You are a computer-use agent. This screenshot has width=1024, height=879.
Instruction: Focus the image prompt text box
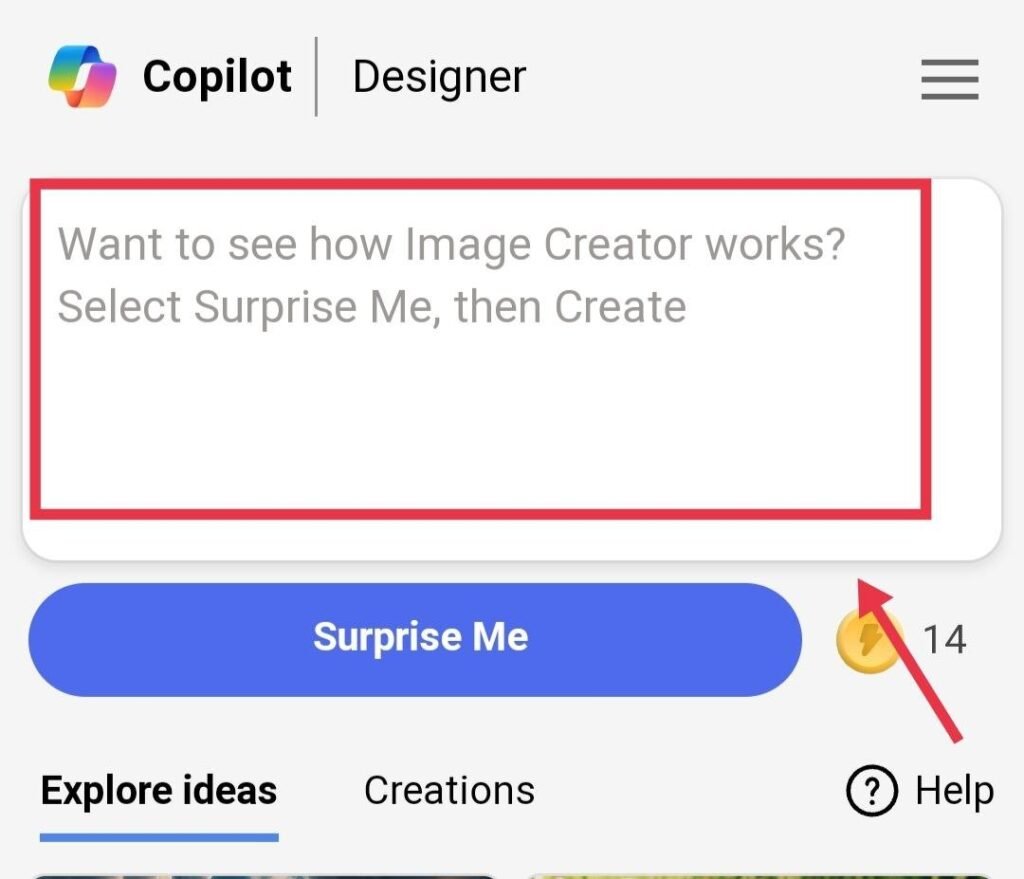pos(480,370)
